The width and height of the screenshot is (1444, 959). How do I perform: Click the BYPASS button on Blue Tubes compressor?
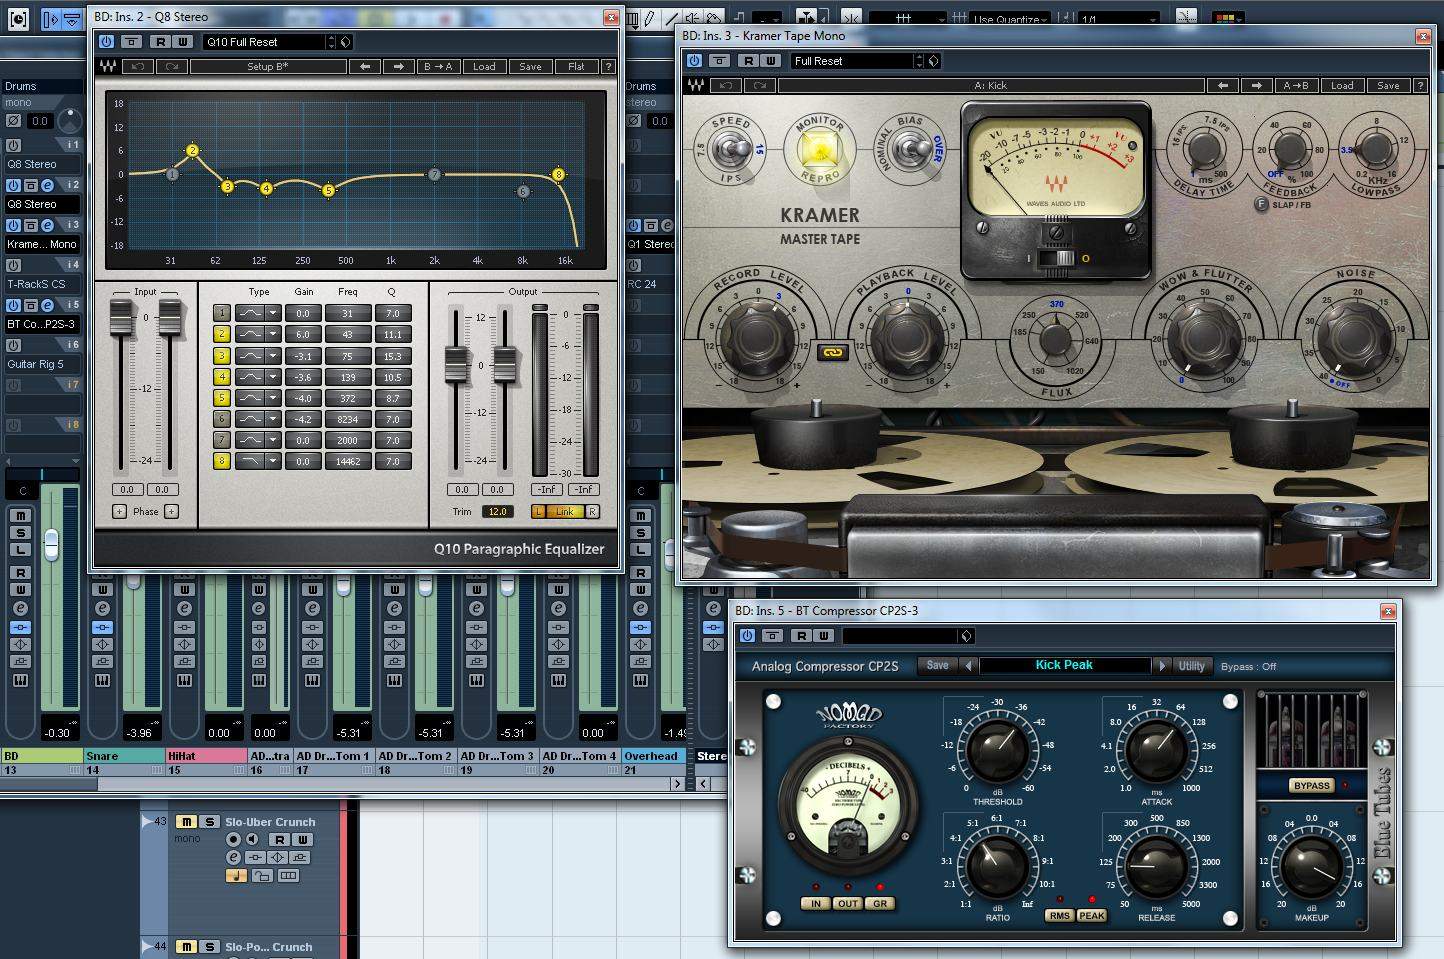(x=1311, y=785)
